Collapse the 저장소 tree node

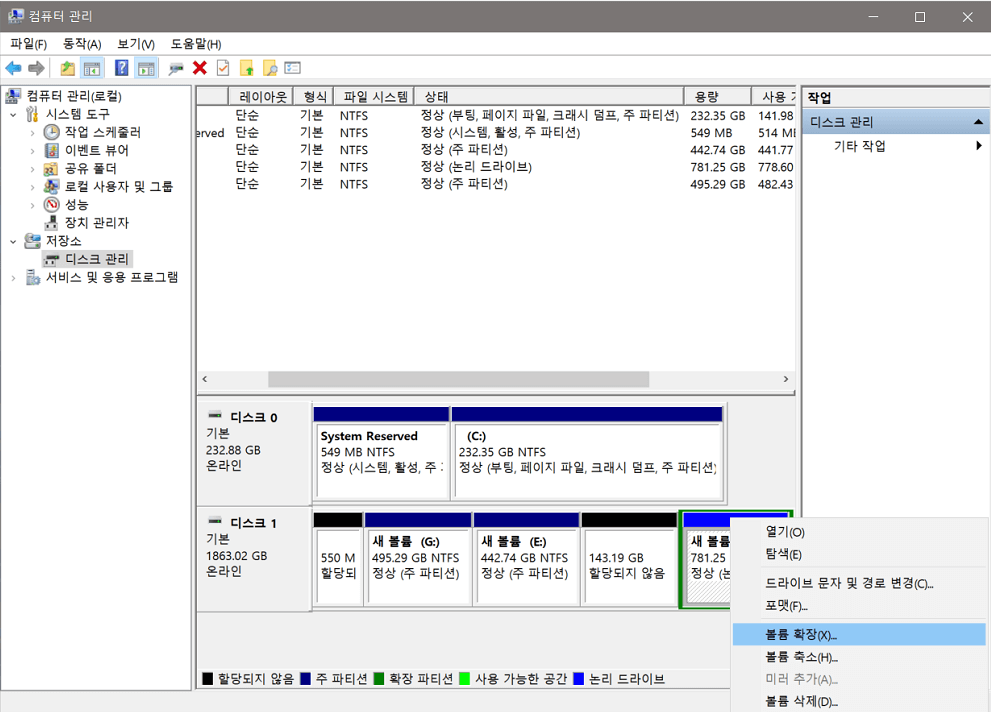click(14, 240)
